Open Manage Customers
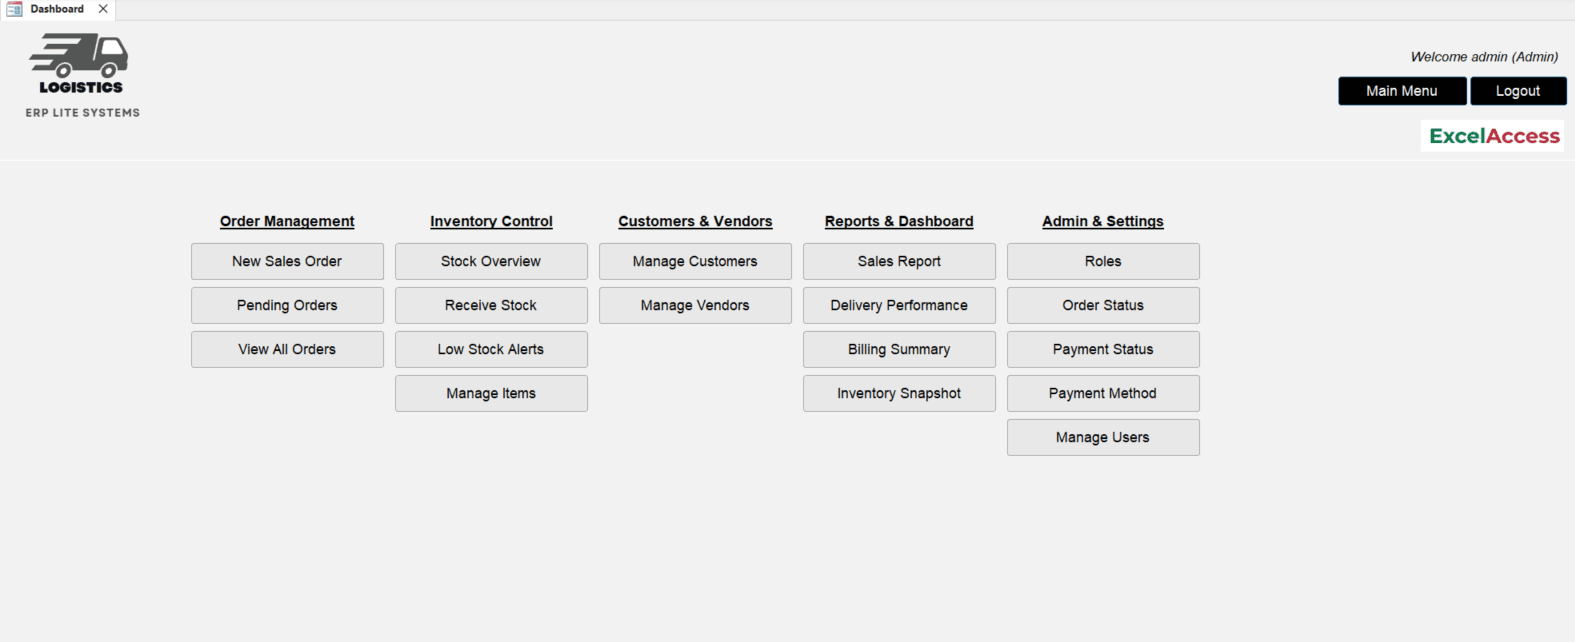Viewport: 1575px width, 642px height. pos(695,261)
